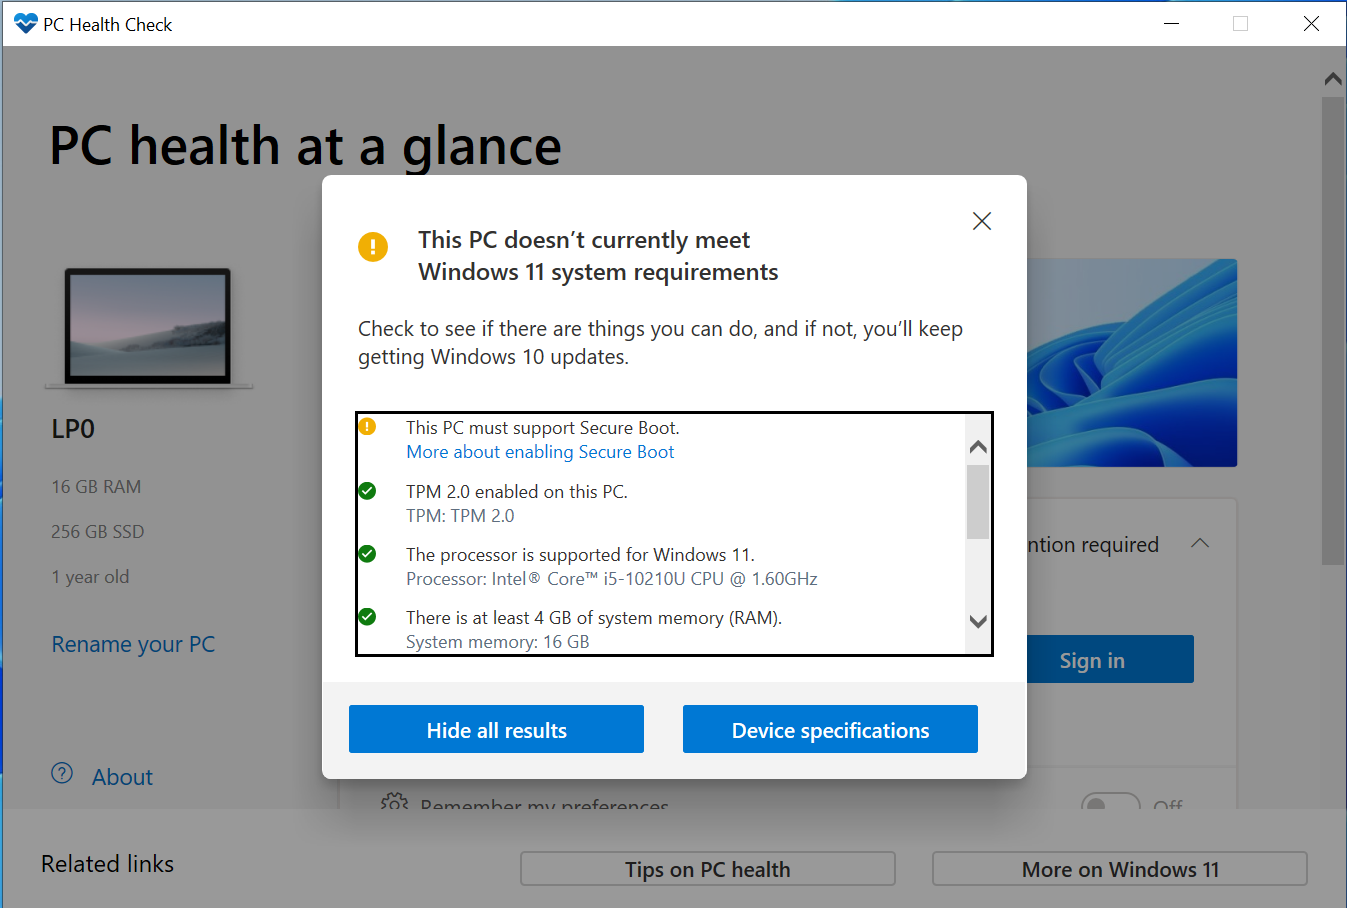Open Tips on PC health
The image size is (1347, 908).
coord(708,869)
